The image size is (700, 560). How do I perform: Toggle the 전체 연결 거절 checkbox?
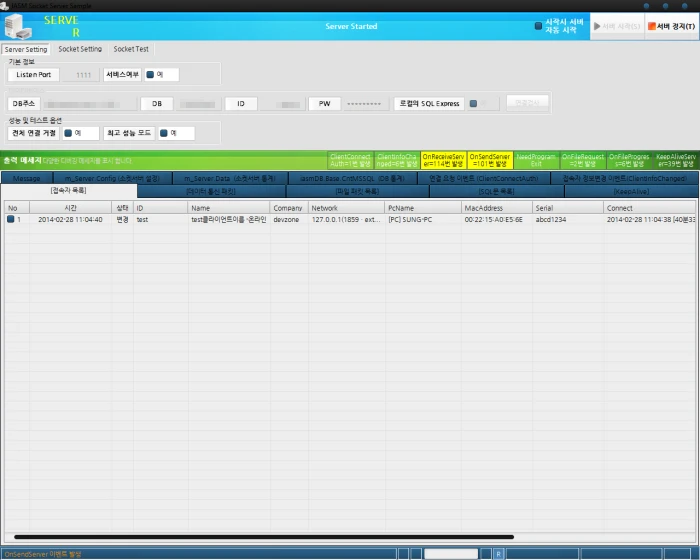click(68, 133)
